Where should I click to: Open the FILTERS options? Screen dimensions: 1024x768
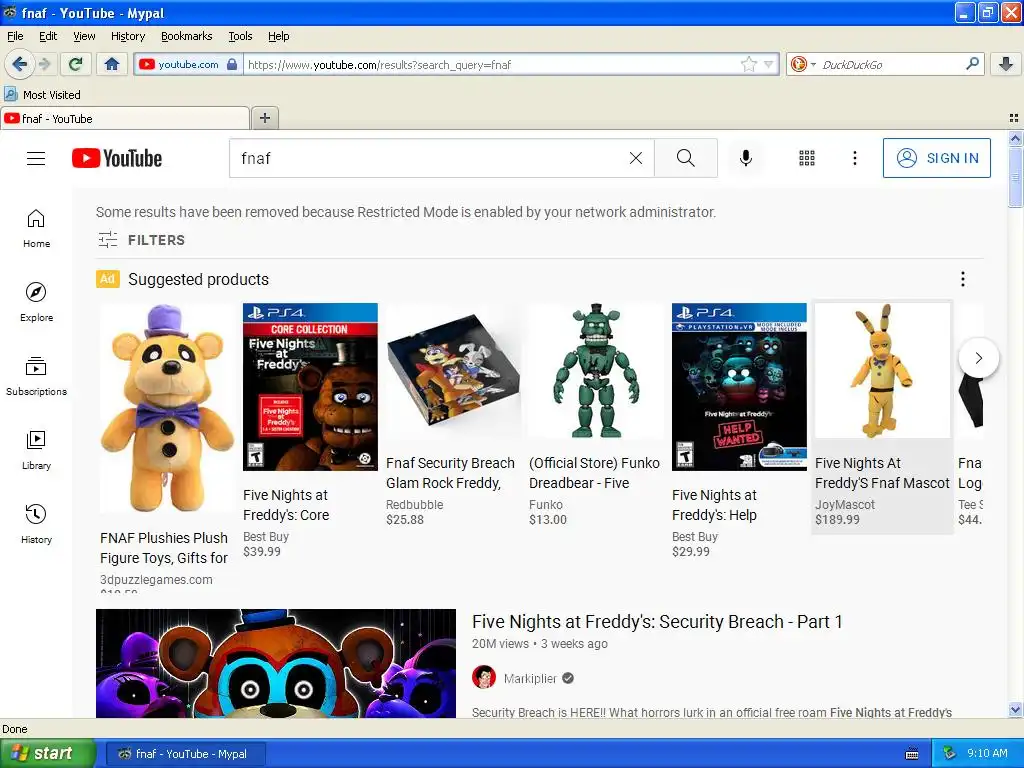[141, 240]
